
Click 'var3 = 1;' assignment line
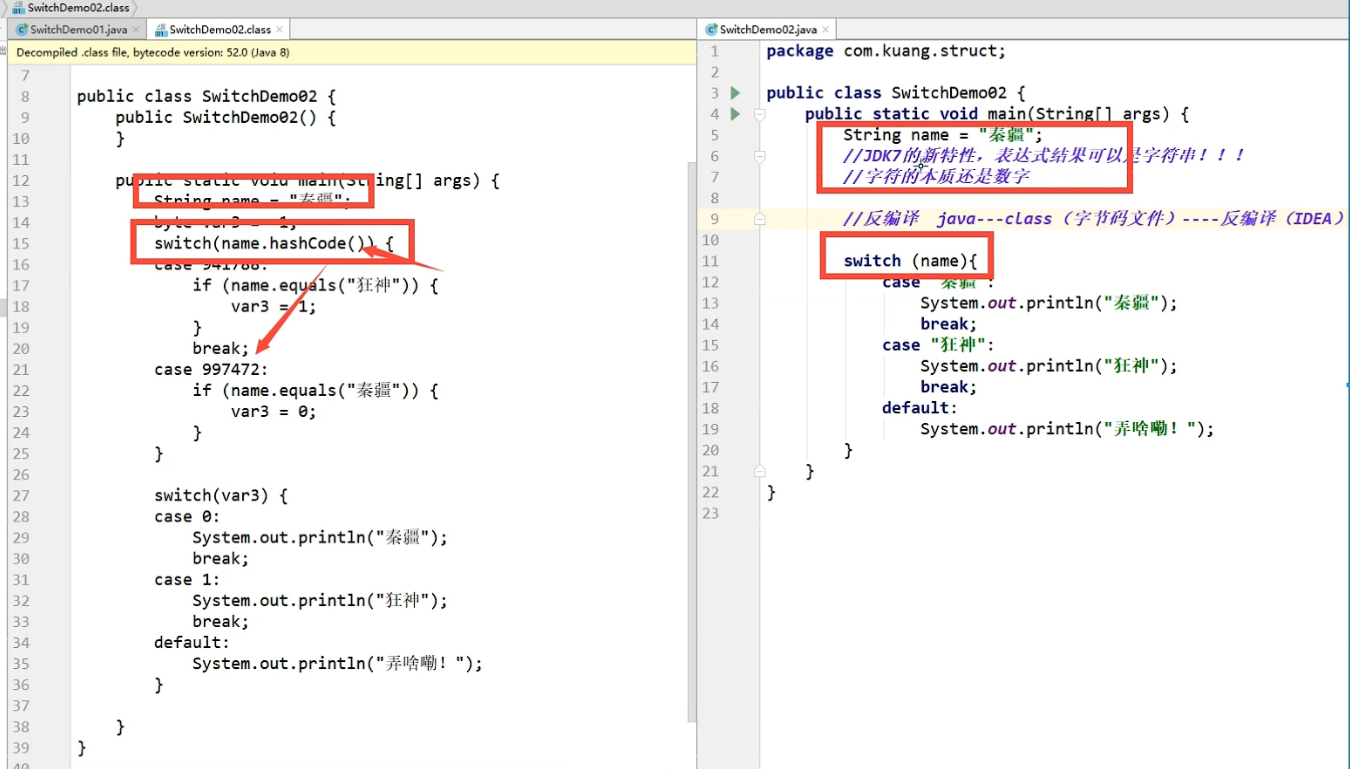[273, 307]
